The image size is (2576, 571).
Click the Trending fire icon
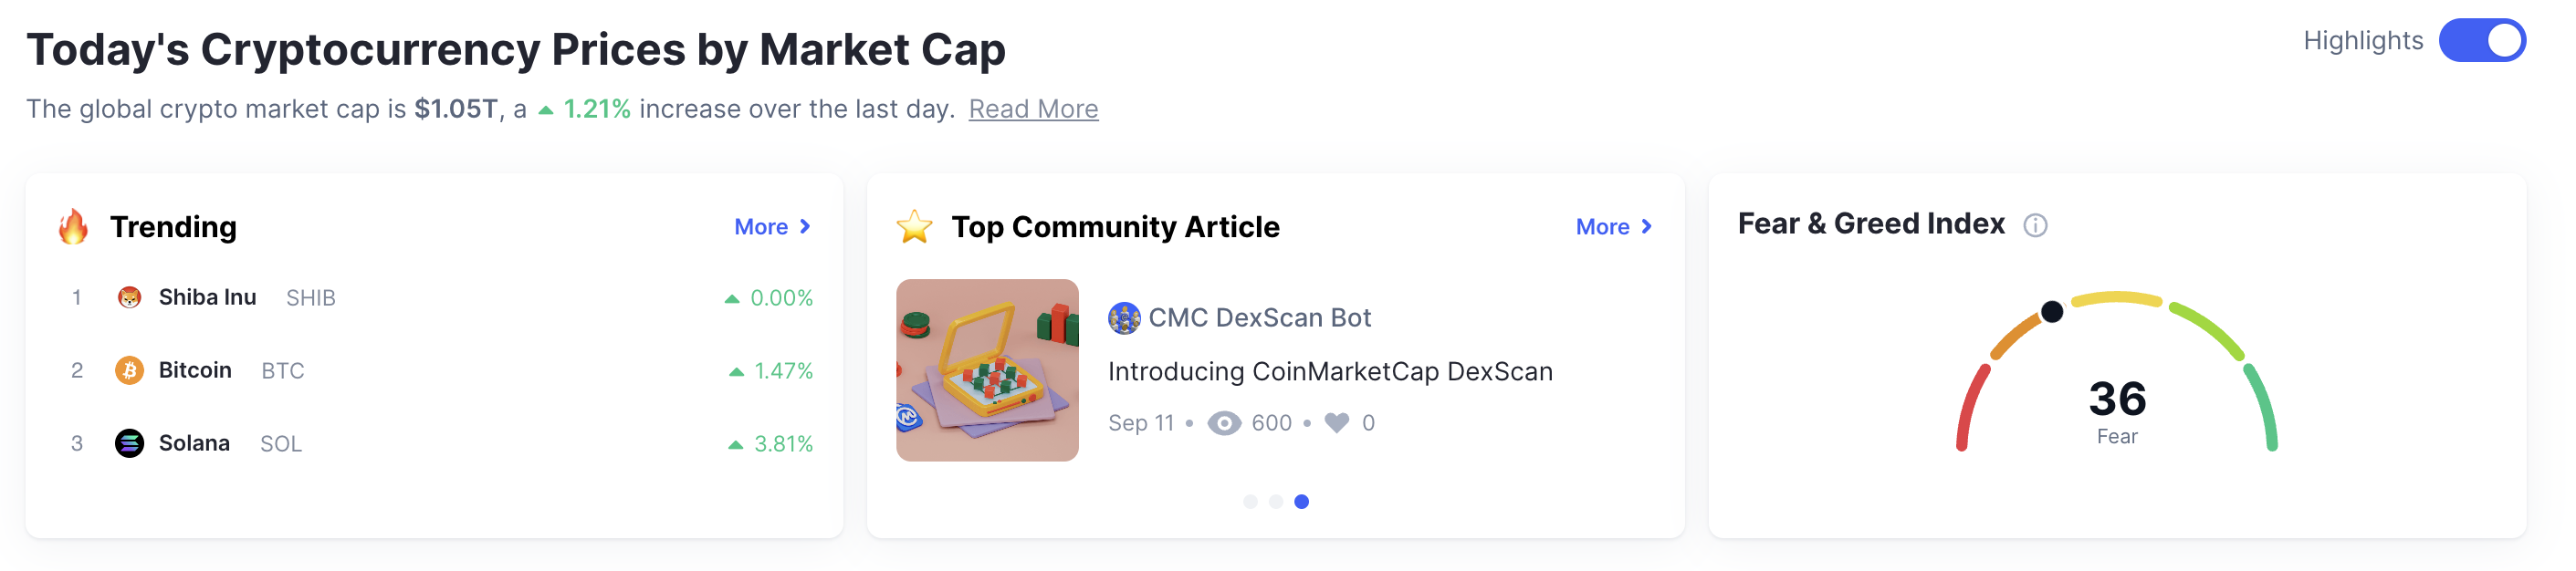(x=73, y=227)
